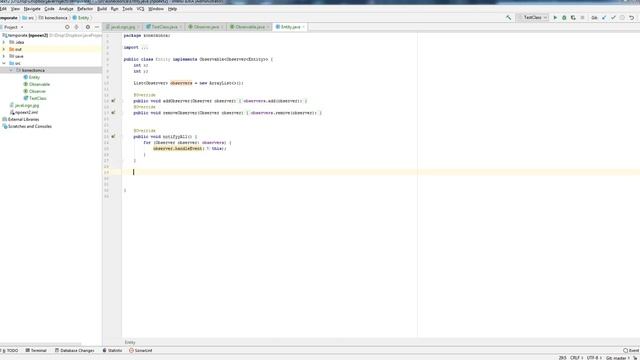Open the Terminal tool window
Screen dimensions: 640x360
point(36,350)
